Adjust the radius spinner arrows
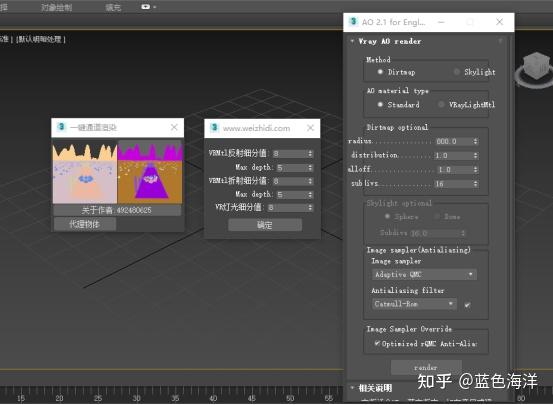 [x=475, y=141]
